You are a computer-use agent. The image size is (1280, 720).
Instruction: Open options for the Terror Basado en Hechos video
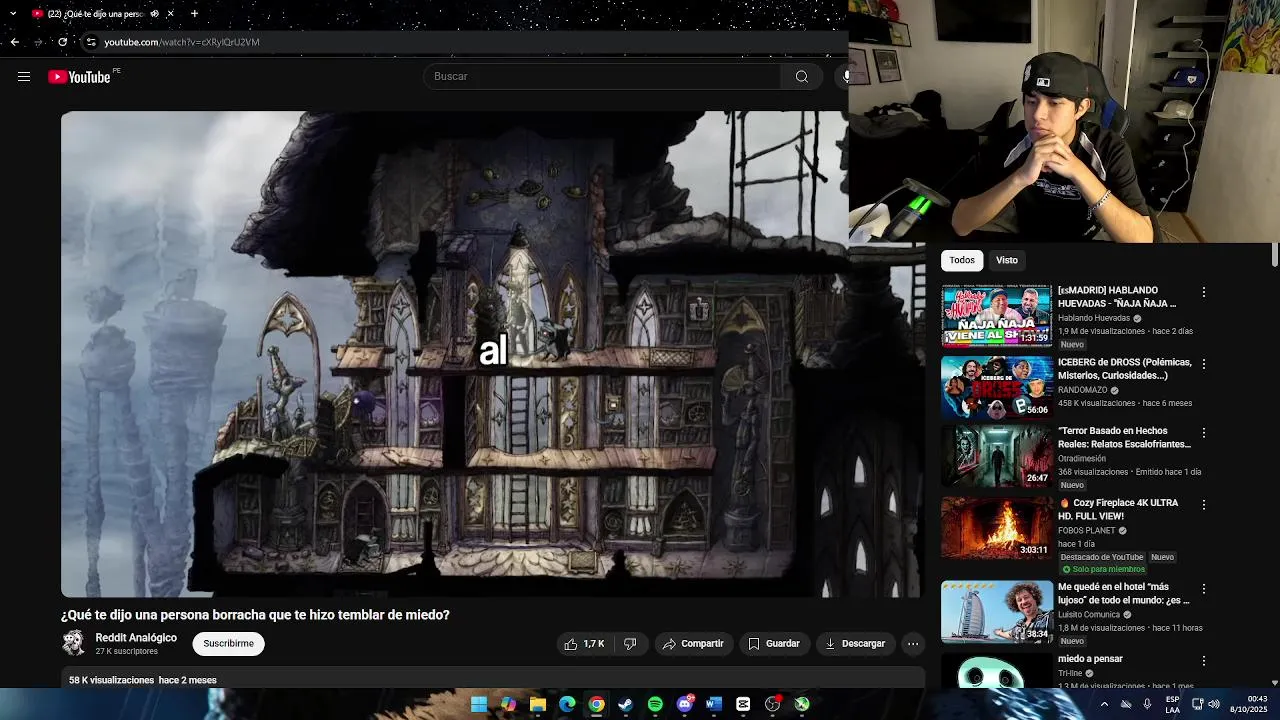pos(1204,433)
